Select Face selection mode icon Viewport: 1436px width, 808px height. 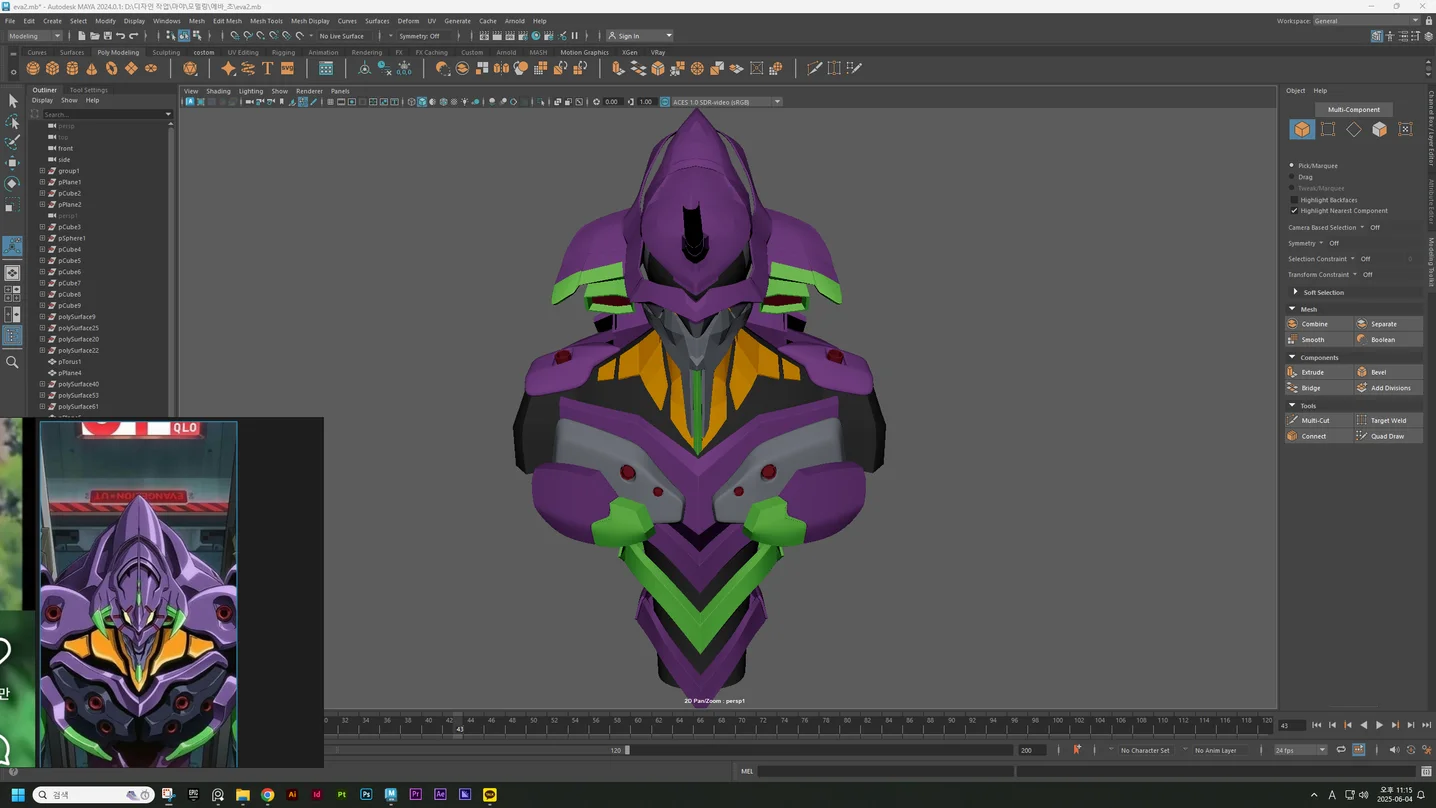point(1380,129)
